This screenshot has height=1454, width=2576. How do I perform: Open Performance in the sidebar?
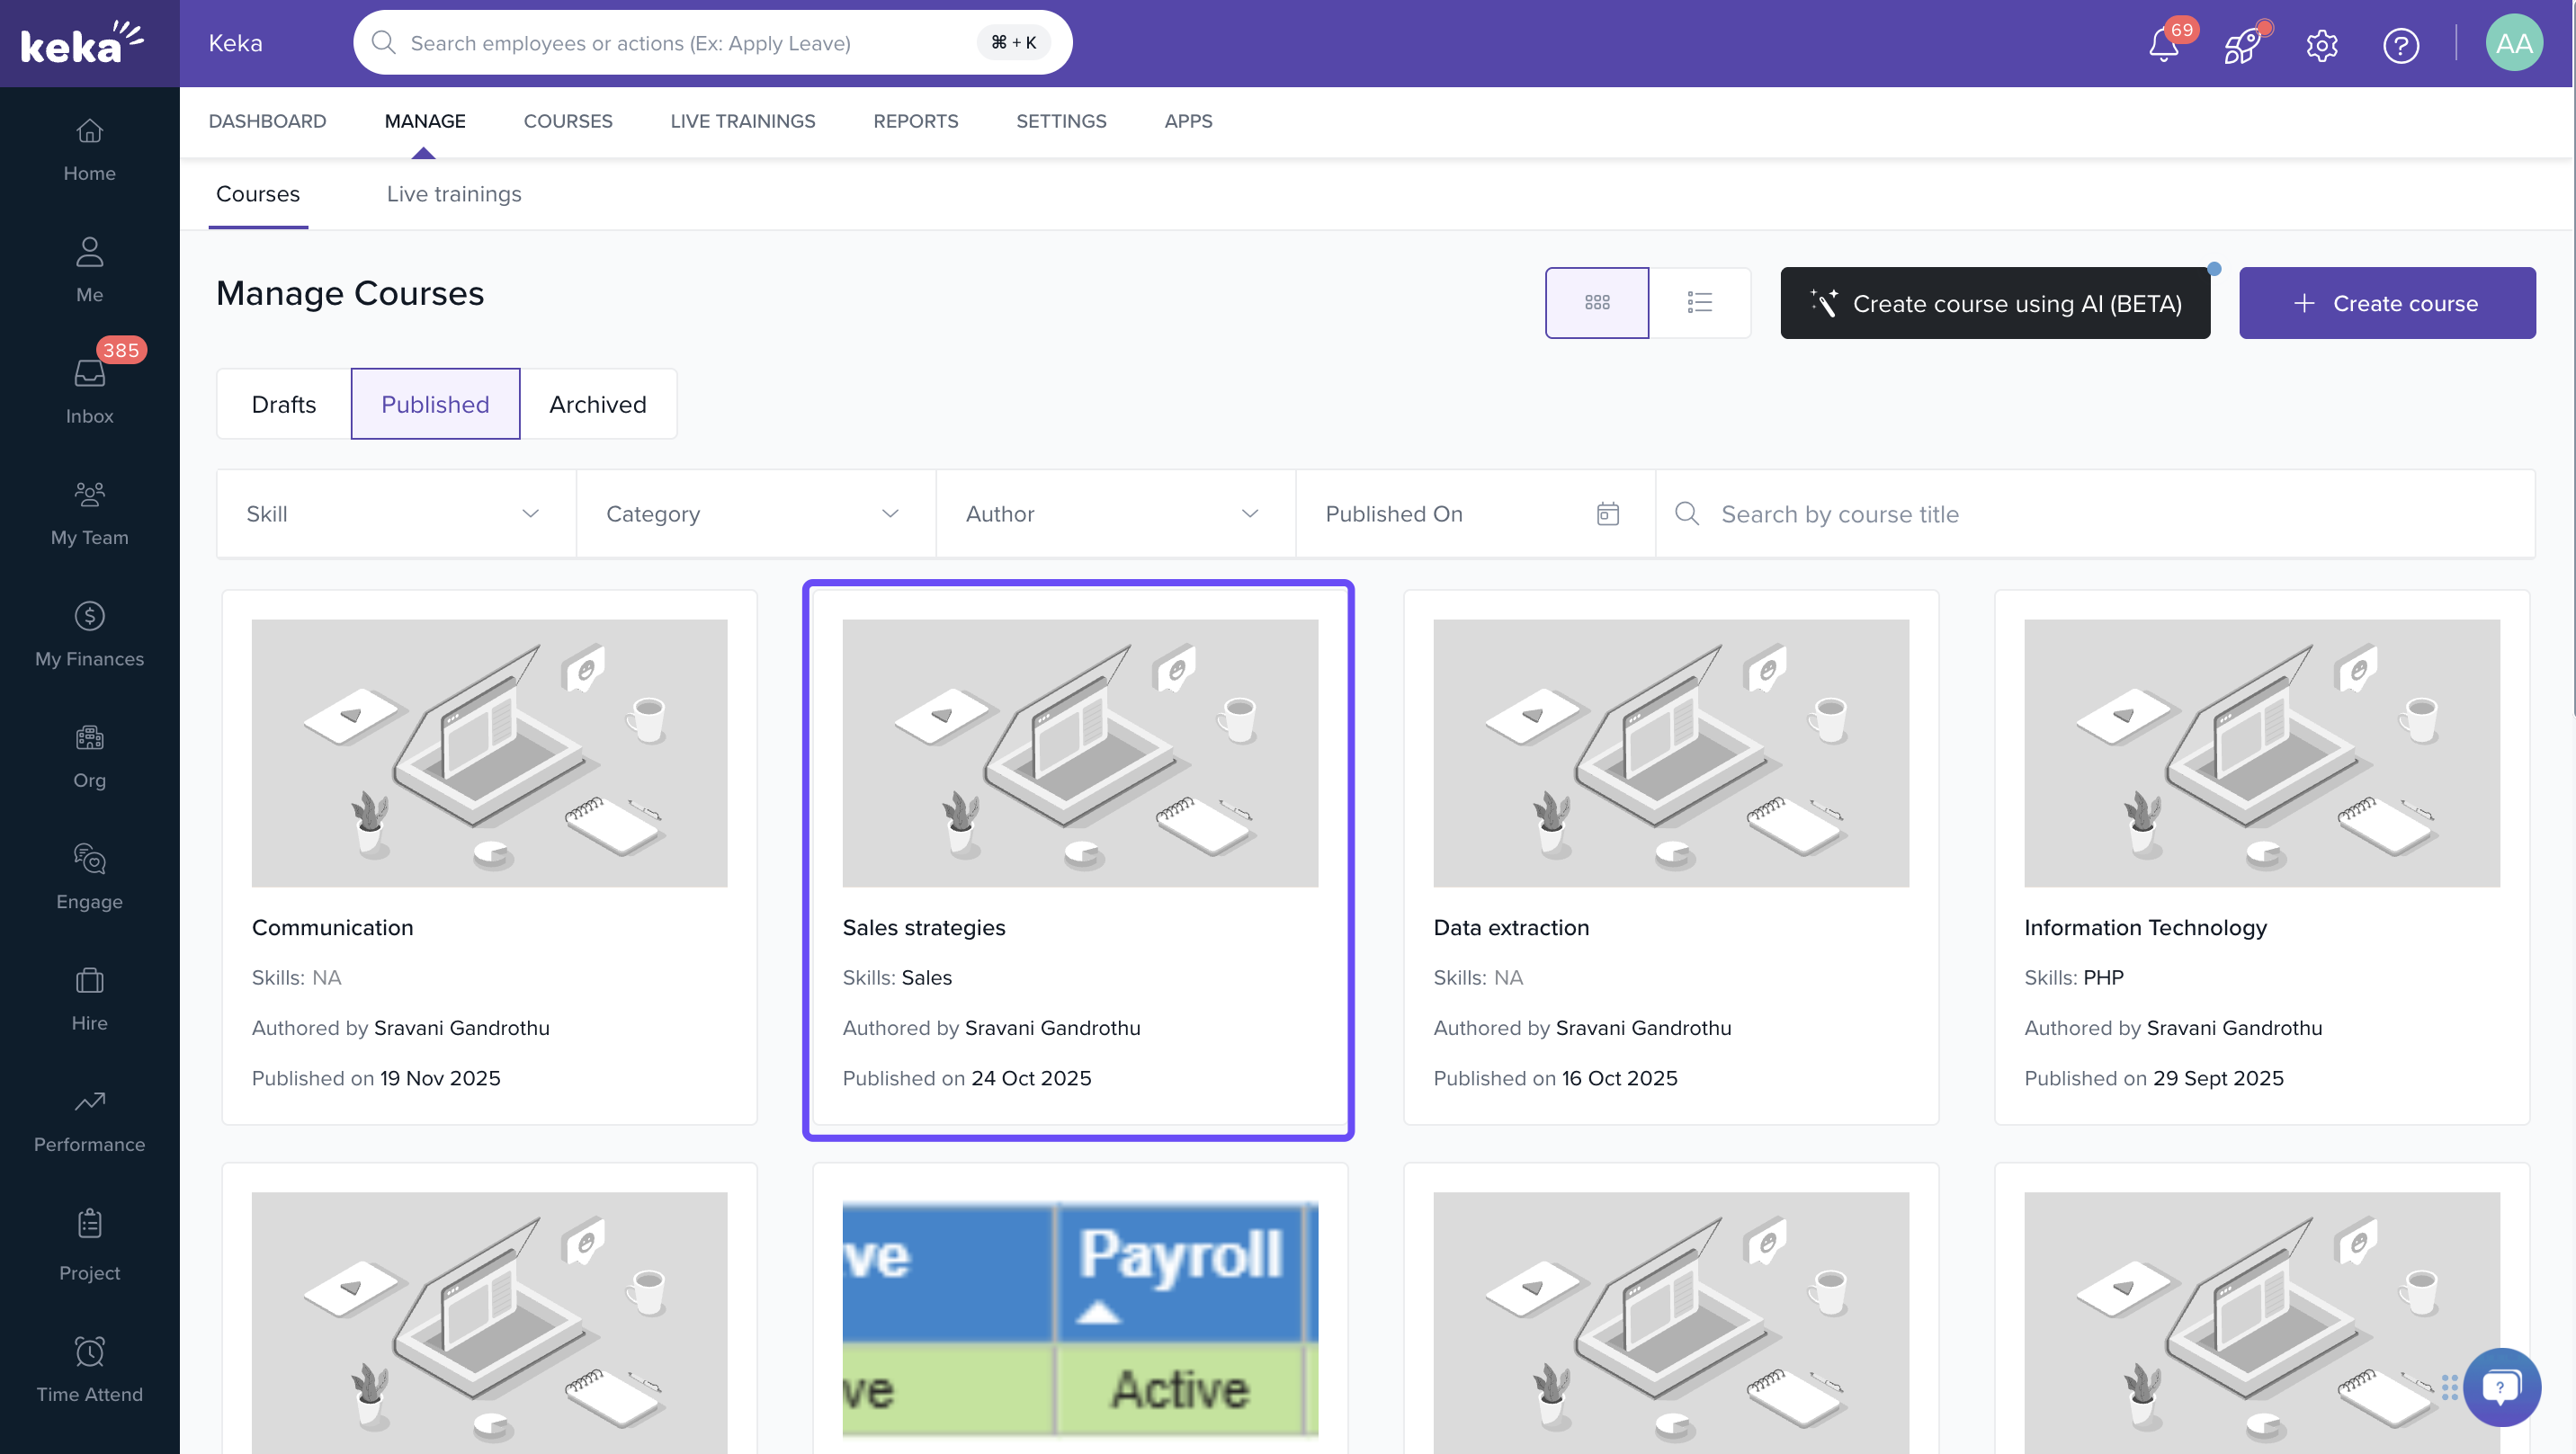[x=89, y=1118]
